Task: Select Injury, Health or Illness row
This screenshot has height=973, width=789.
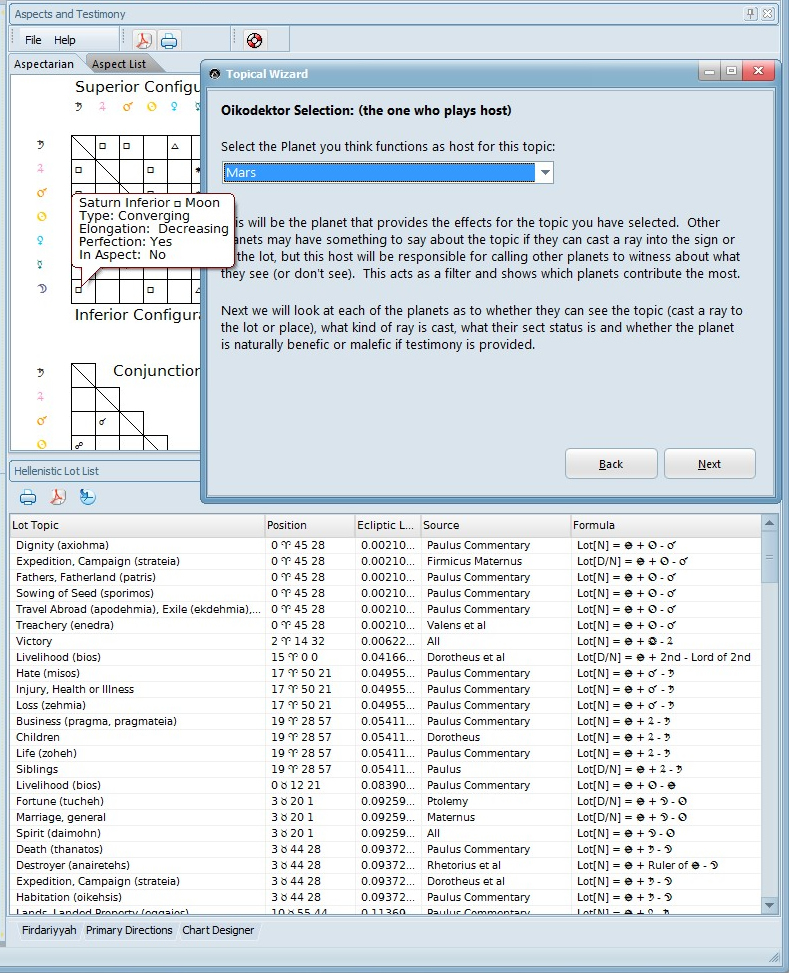Action: point(385,689)
